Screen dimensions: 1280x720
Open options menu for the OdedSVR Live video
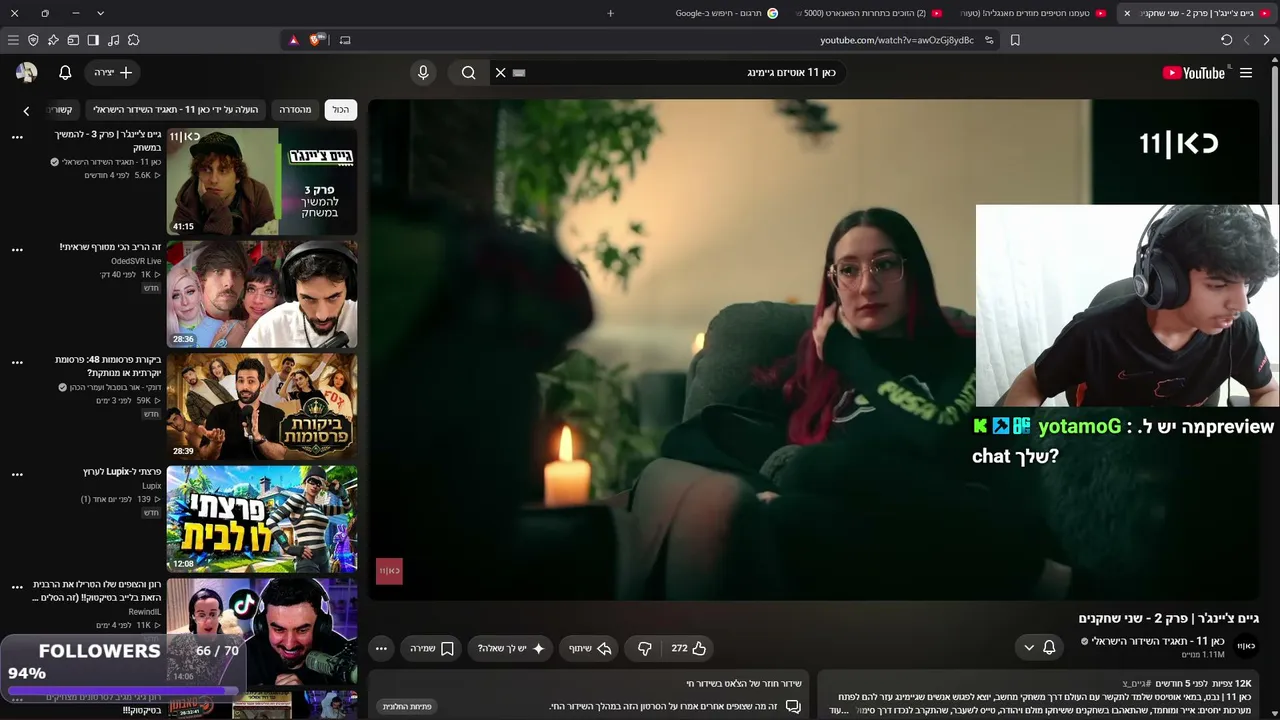click(x=17, y=250)
